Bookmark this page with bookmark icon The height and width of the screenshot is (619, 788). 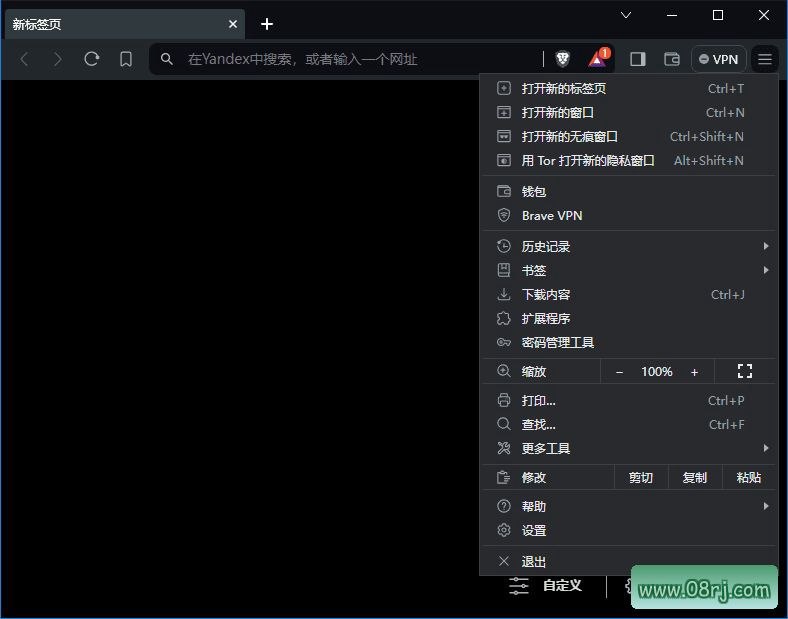point(126,59)
